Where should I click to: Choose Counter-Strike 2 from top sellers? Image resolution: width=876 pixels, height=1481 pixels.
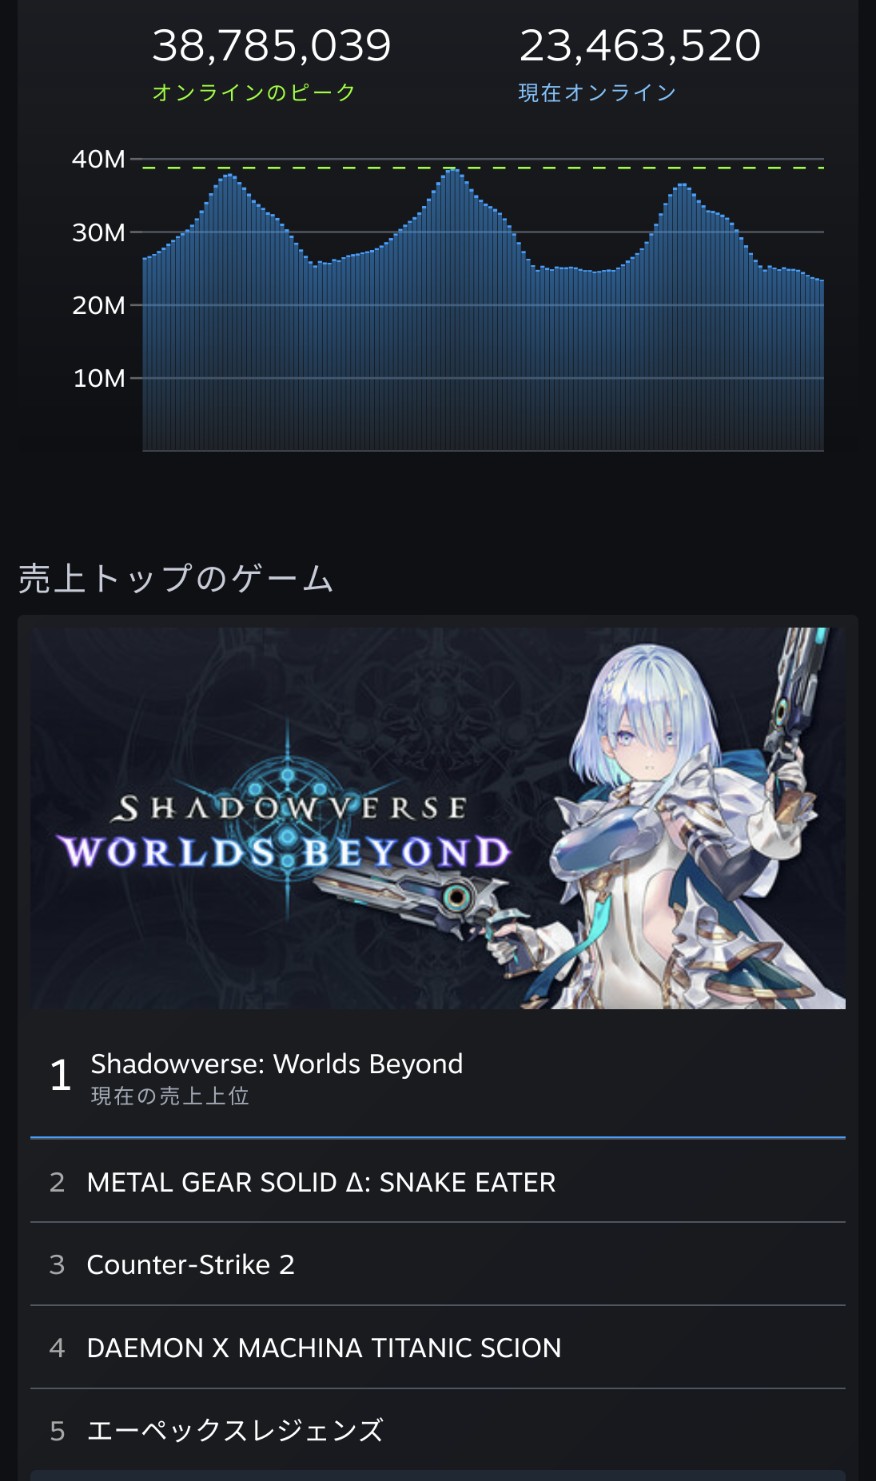(x=438, y=1264)
